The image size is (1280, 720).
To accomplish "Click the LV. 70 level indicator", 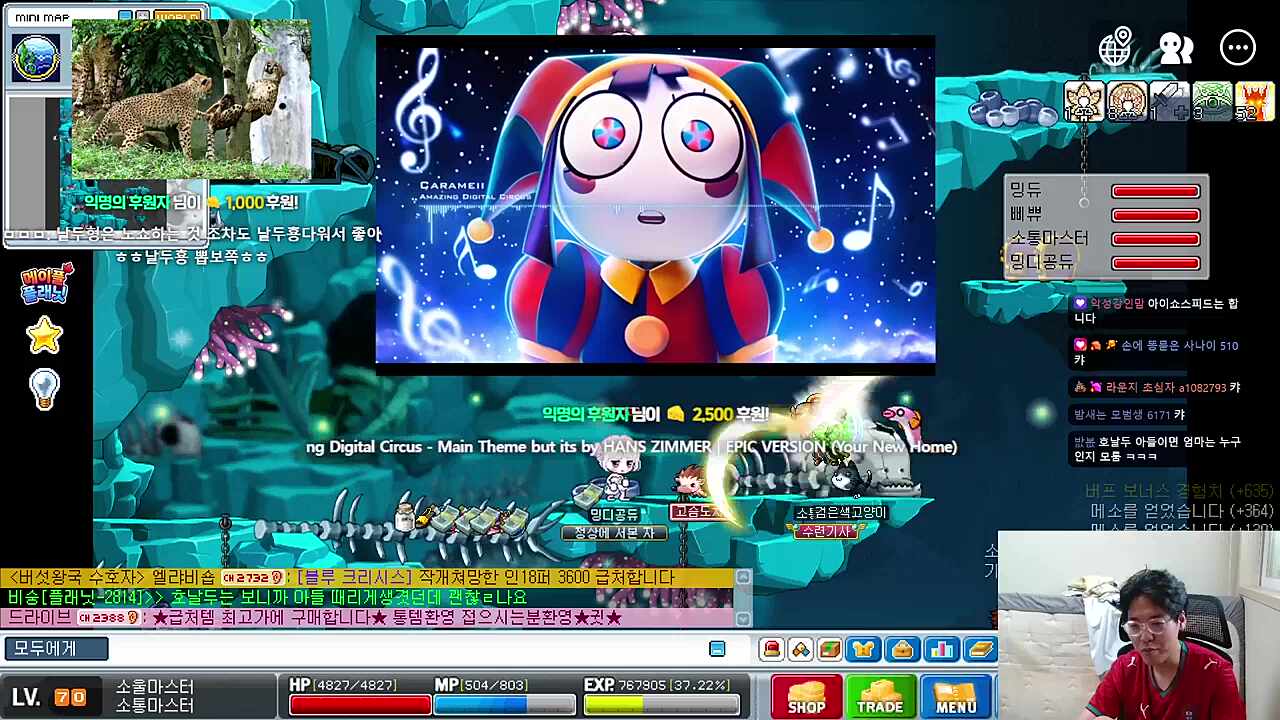I will [x=50, y=697].
